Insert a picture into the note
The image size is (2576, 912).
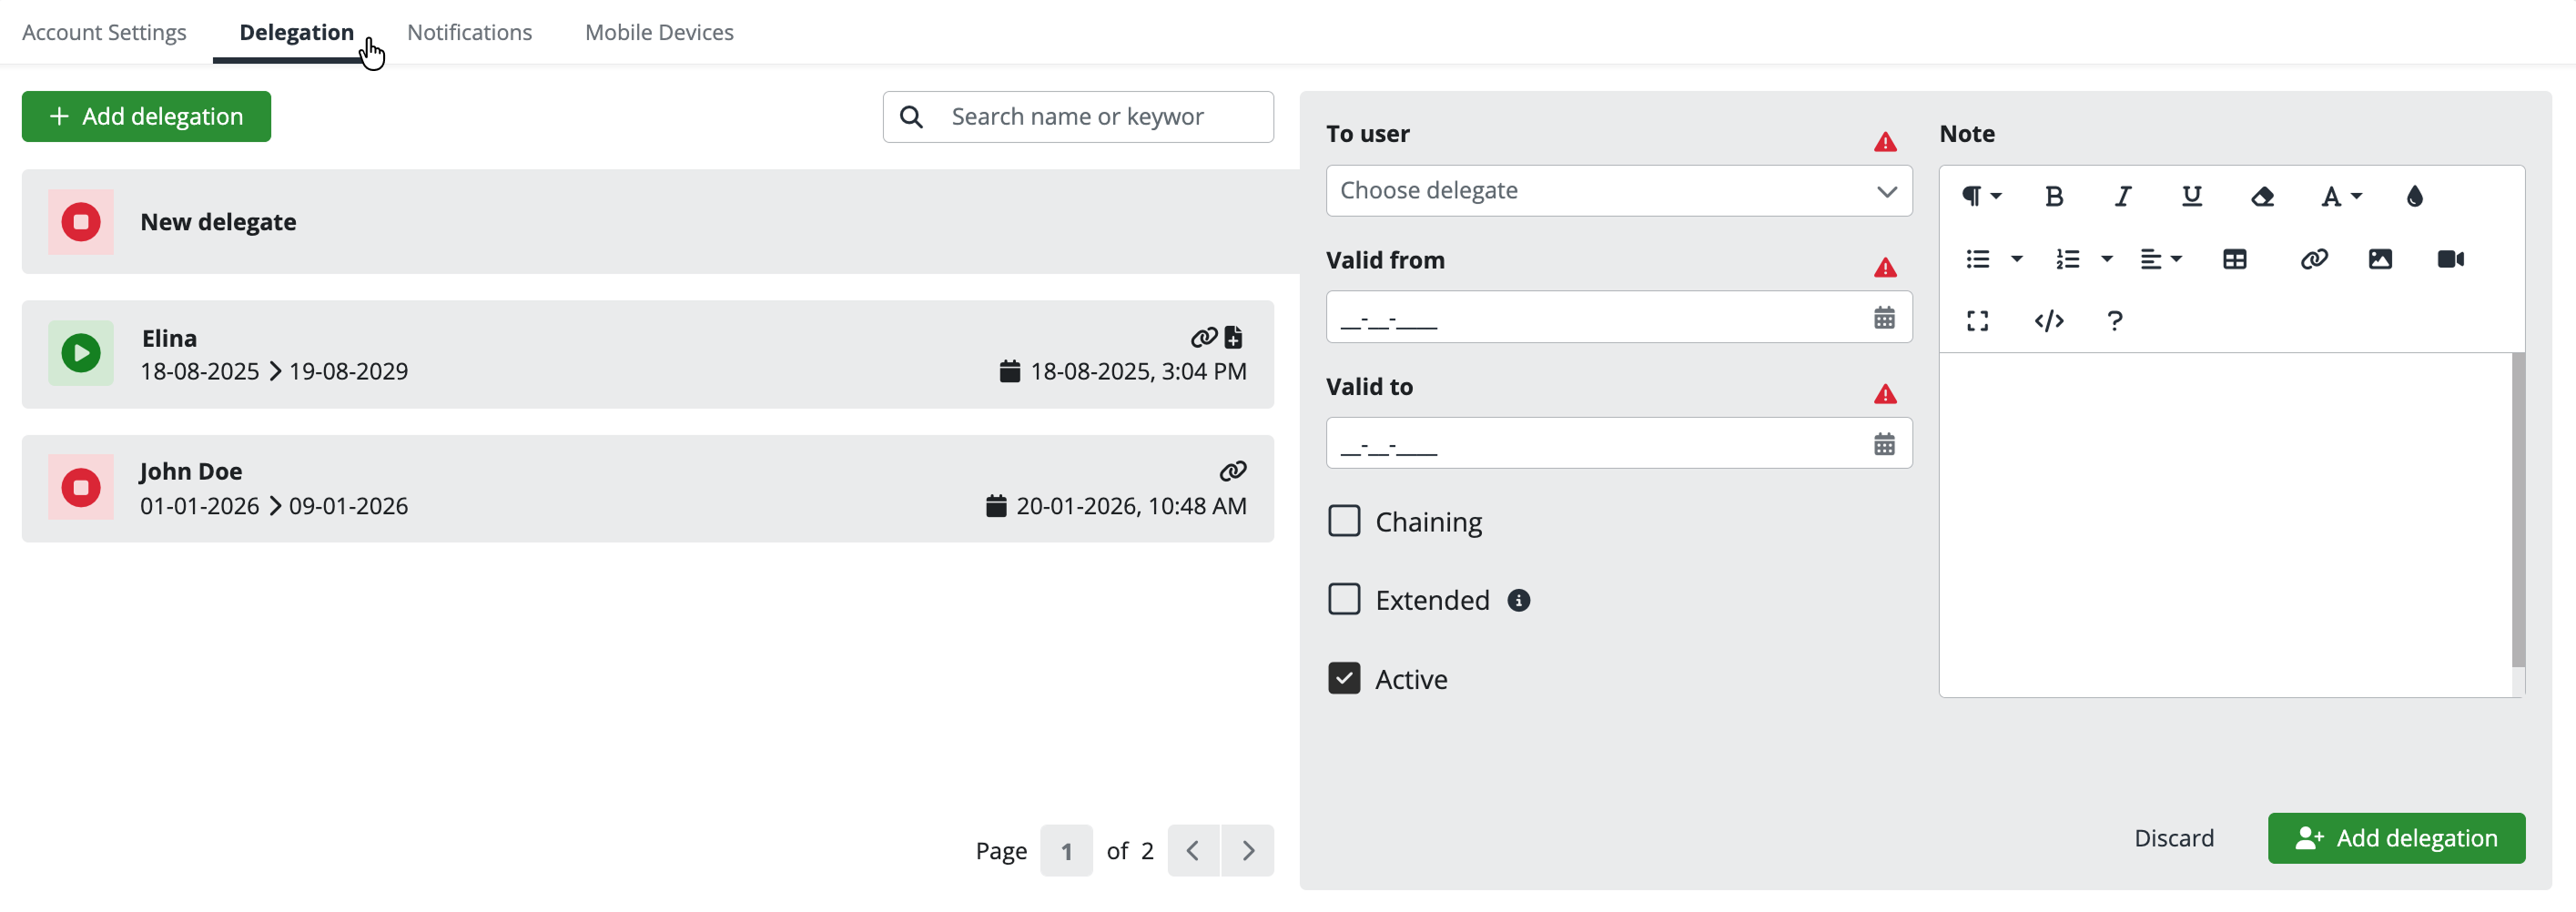tap(2380, 260)
